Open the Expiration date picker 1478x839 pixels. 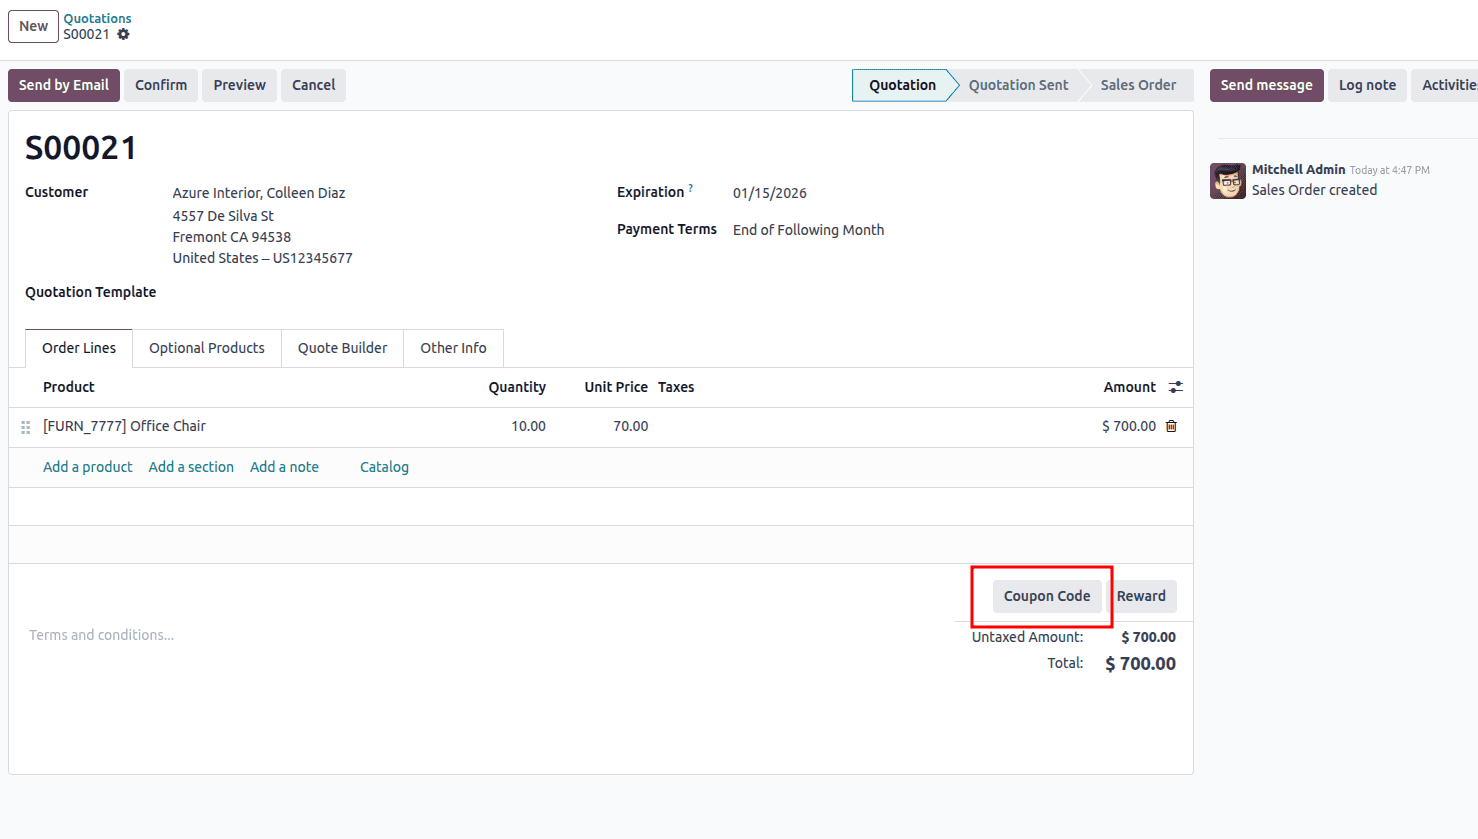[x=770, y=192]
